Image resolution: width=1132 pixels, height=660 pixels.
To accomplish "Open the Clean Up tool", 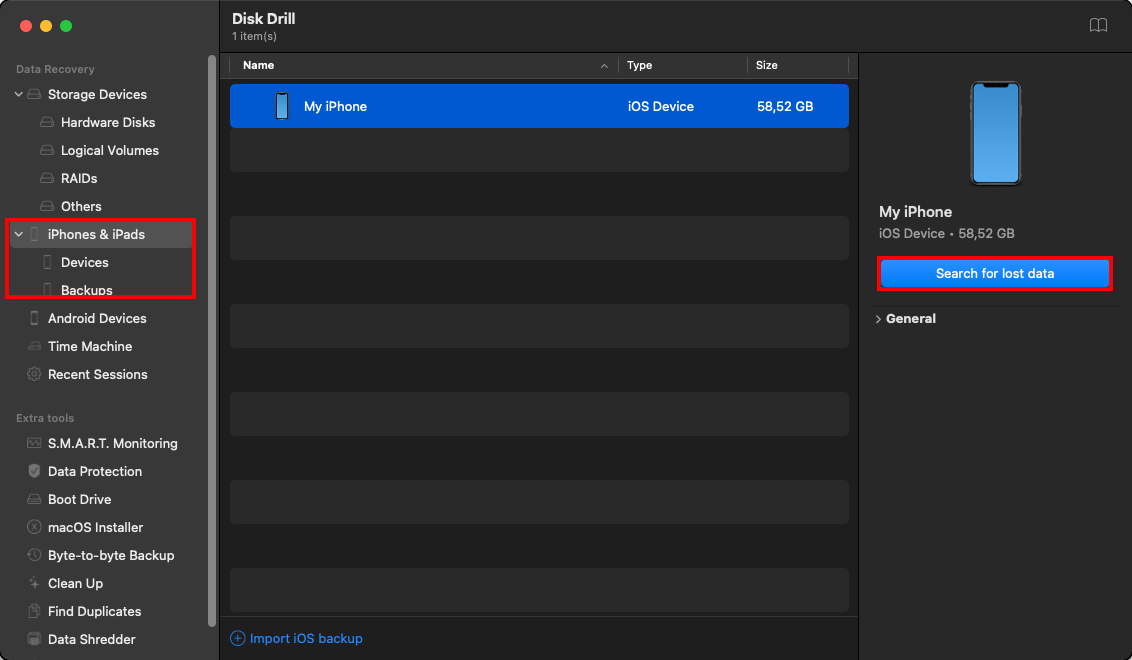I will pyautogui.click(x=75, y=583).
